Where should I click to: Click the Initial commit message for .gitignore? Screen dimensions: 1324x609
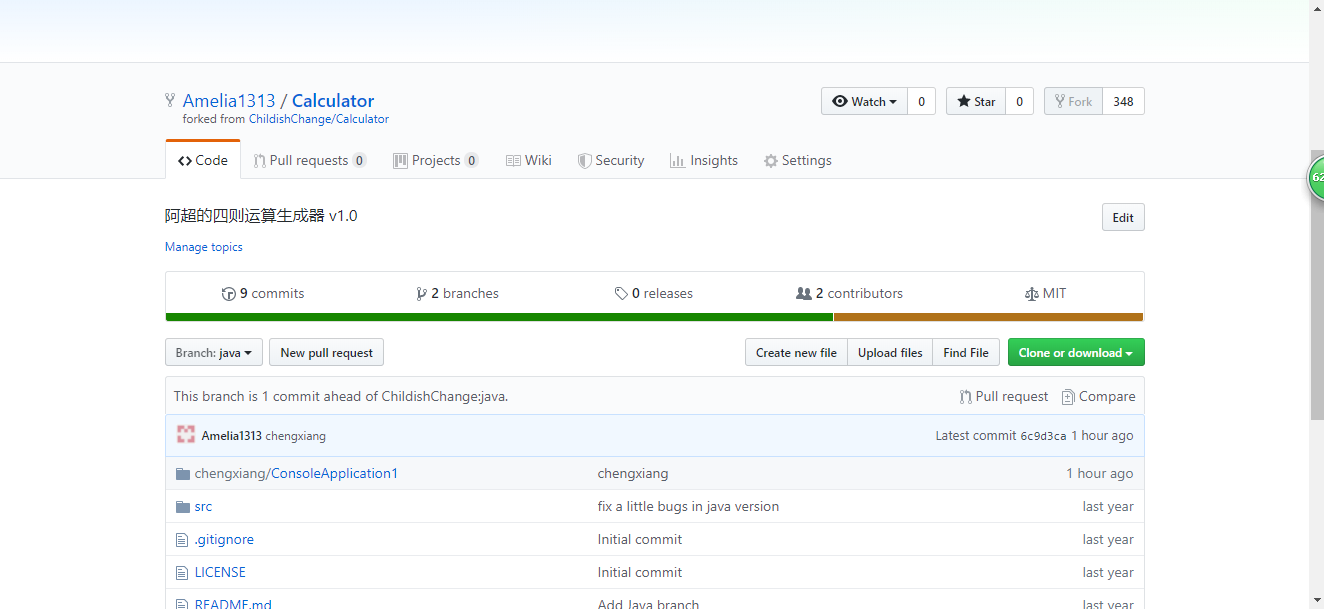640,539
